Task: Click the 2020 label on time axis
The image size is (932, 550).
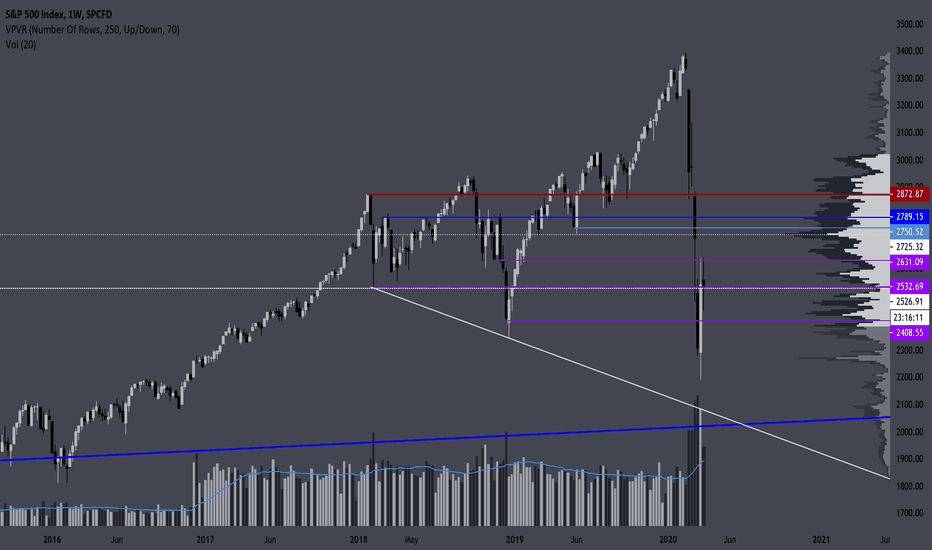Action: [x=669, y=540]
